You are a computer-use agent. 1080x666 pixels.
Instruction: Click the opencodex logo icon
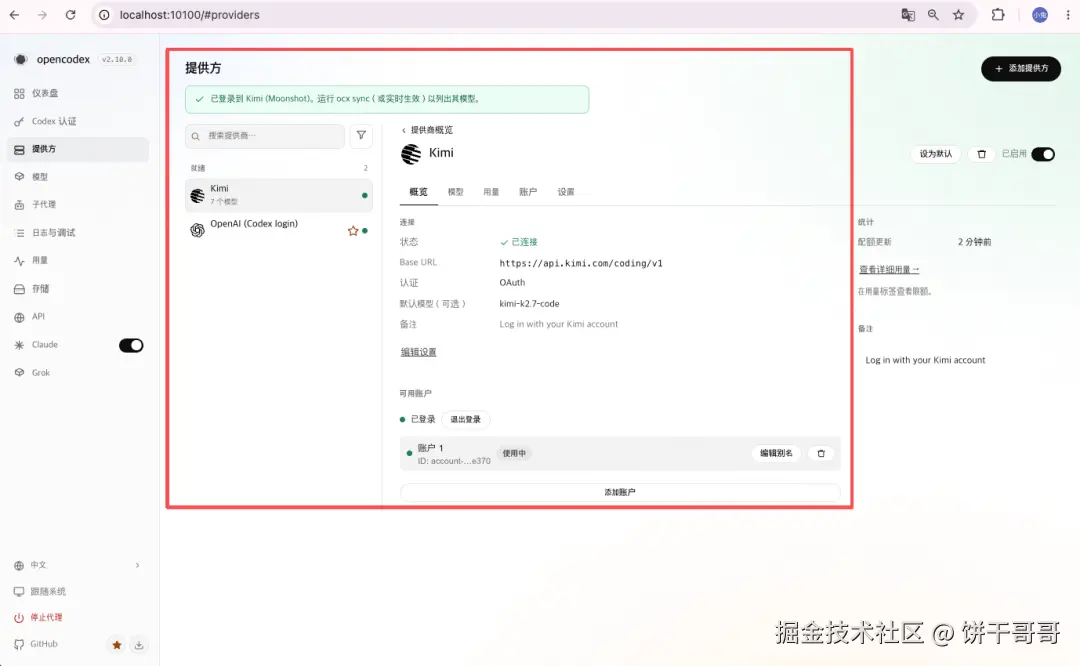(x=21, y=59)
